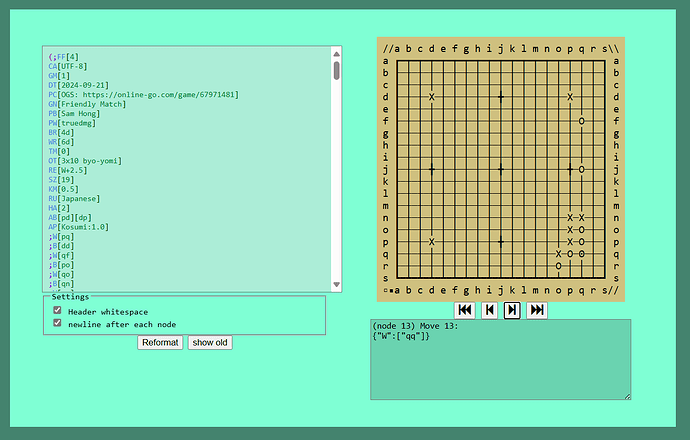Click the star point at column j, row d

click(501, 97)
